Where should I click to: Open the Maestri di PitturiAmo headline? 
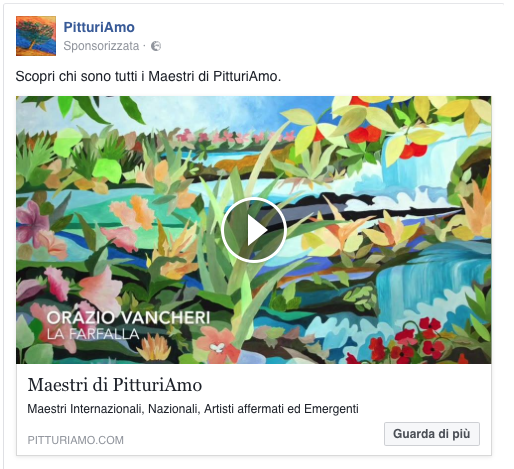coord(115,385)
